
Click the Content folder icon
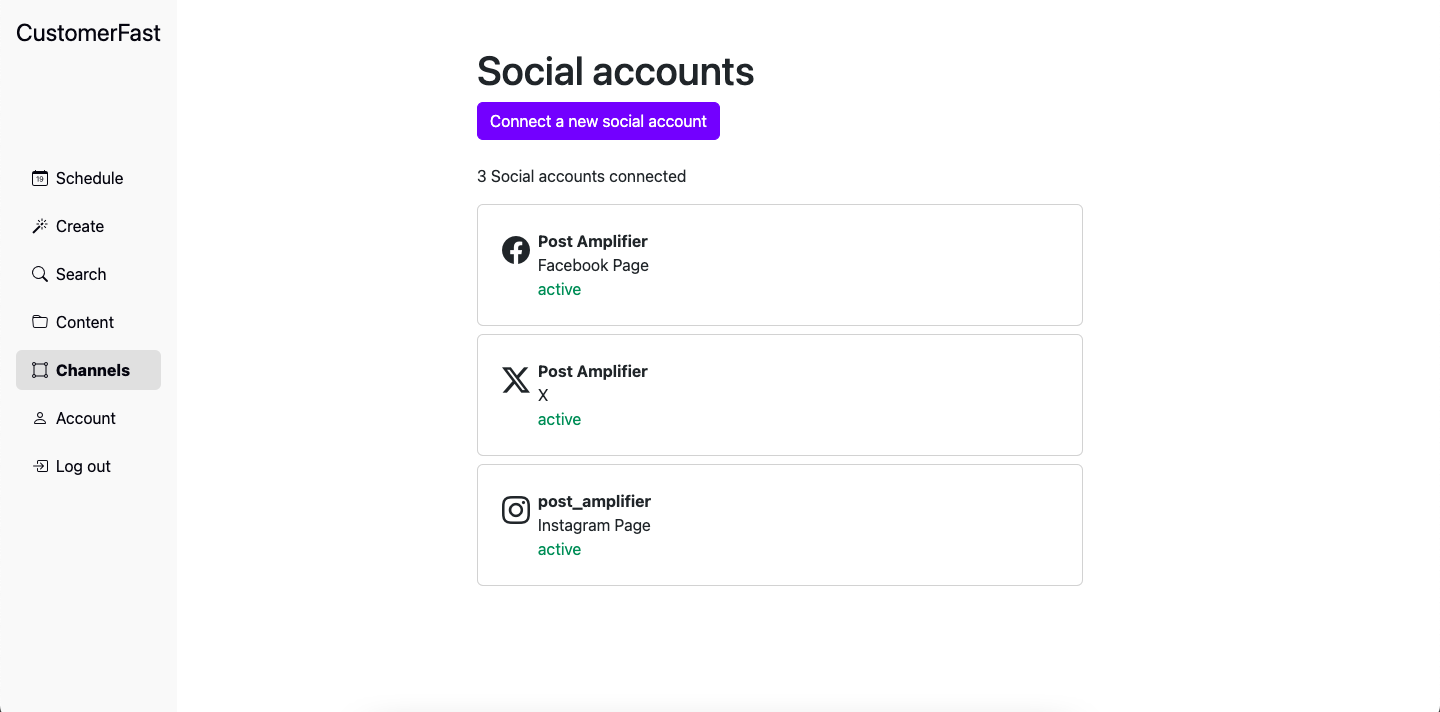coord(40,322)
